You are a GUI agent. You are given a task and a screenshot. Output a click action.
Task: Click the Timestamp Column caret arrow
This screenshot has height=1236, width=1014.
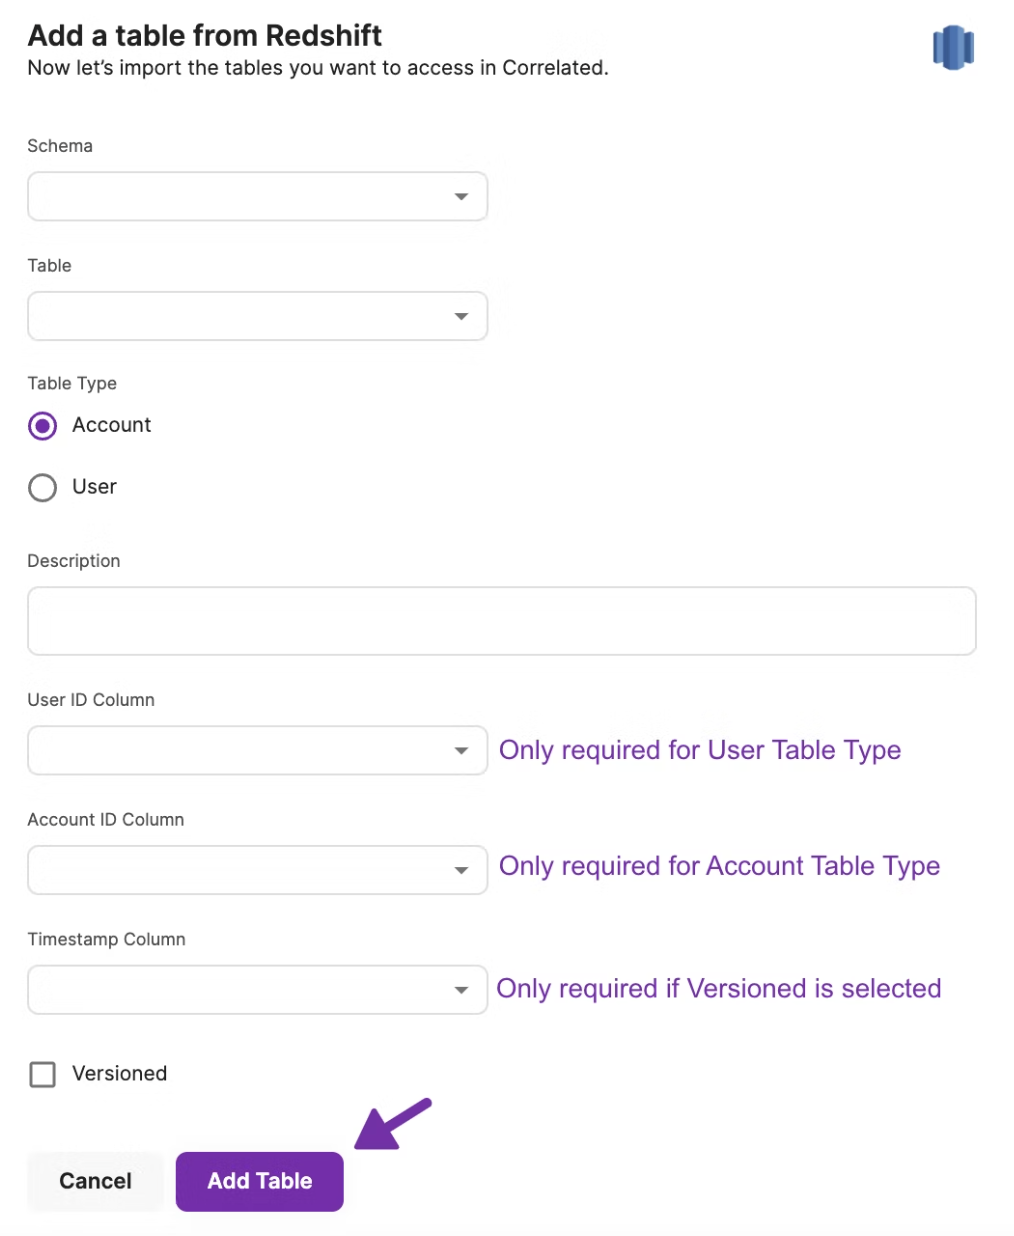[x=461, y=990]
